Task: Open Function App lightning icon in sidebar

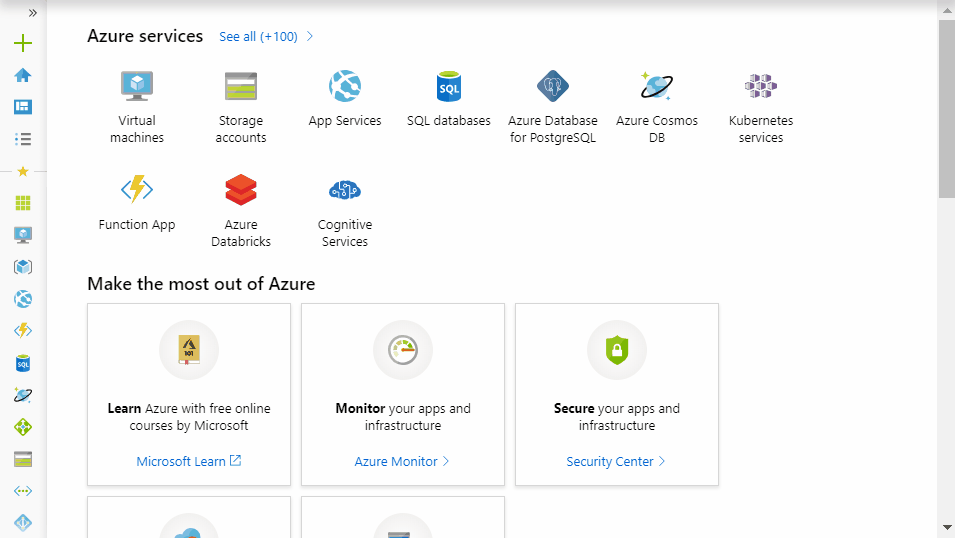Action: 23,331
